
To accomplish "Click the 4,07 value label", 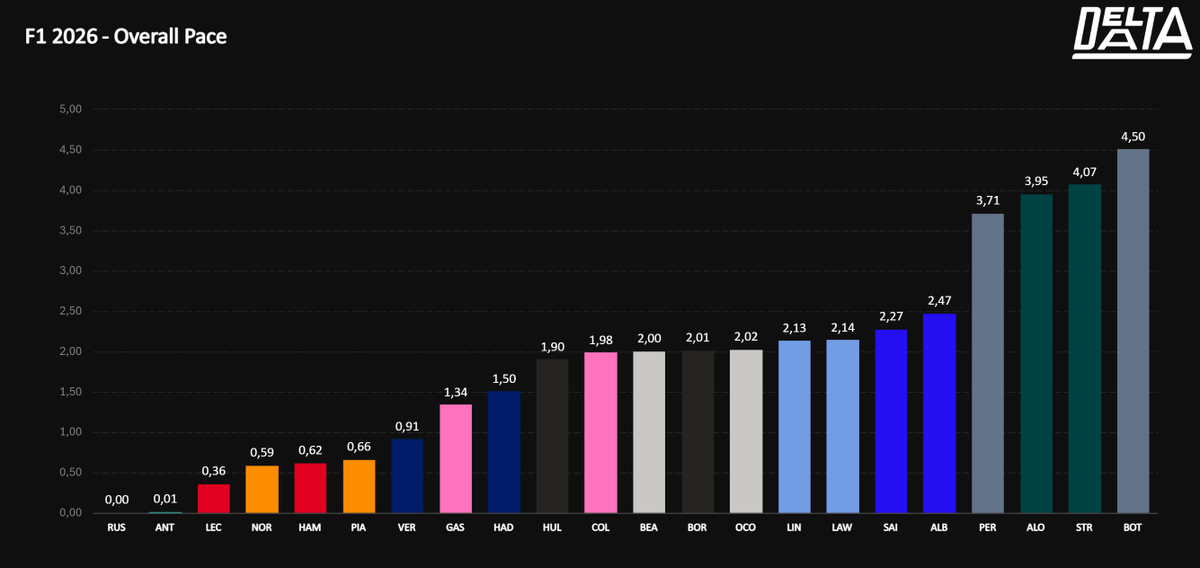I will coord(1085,172).
